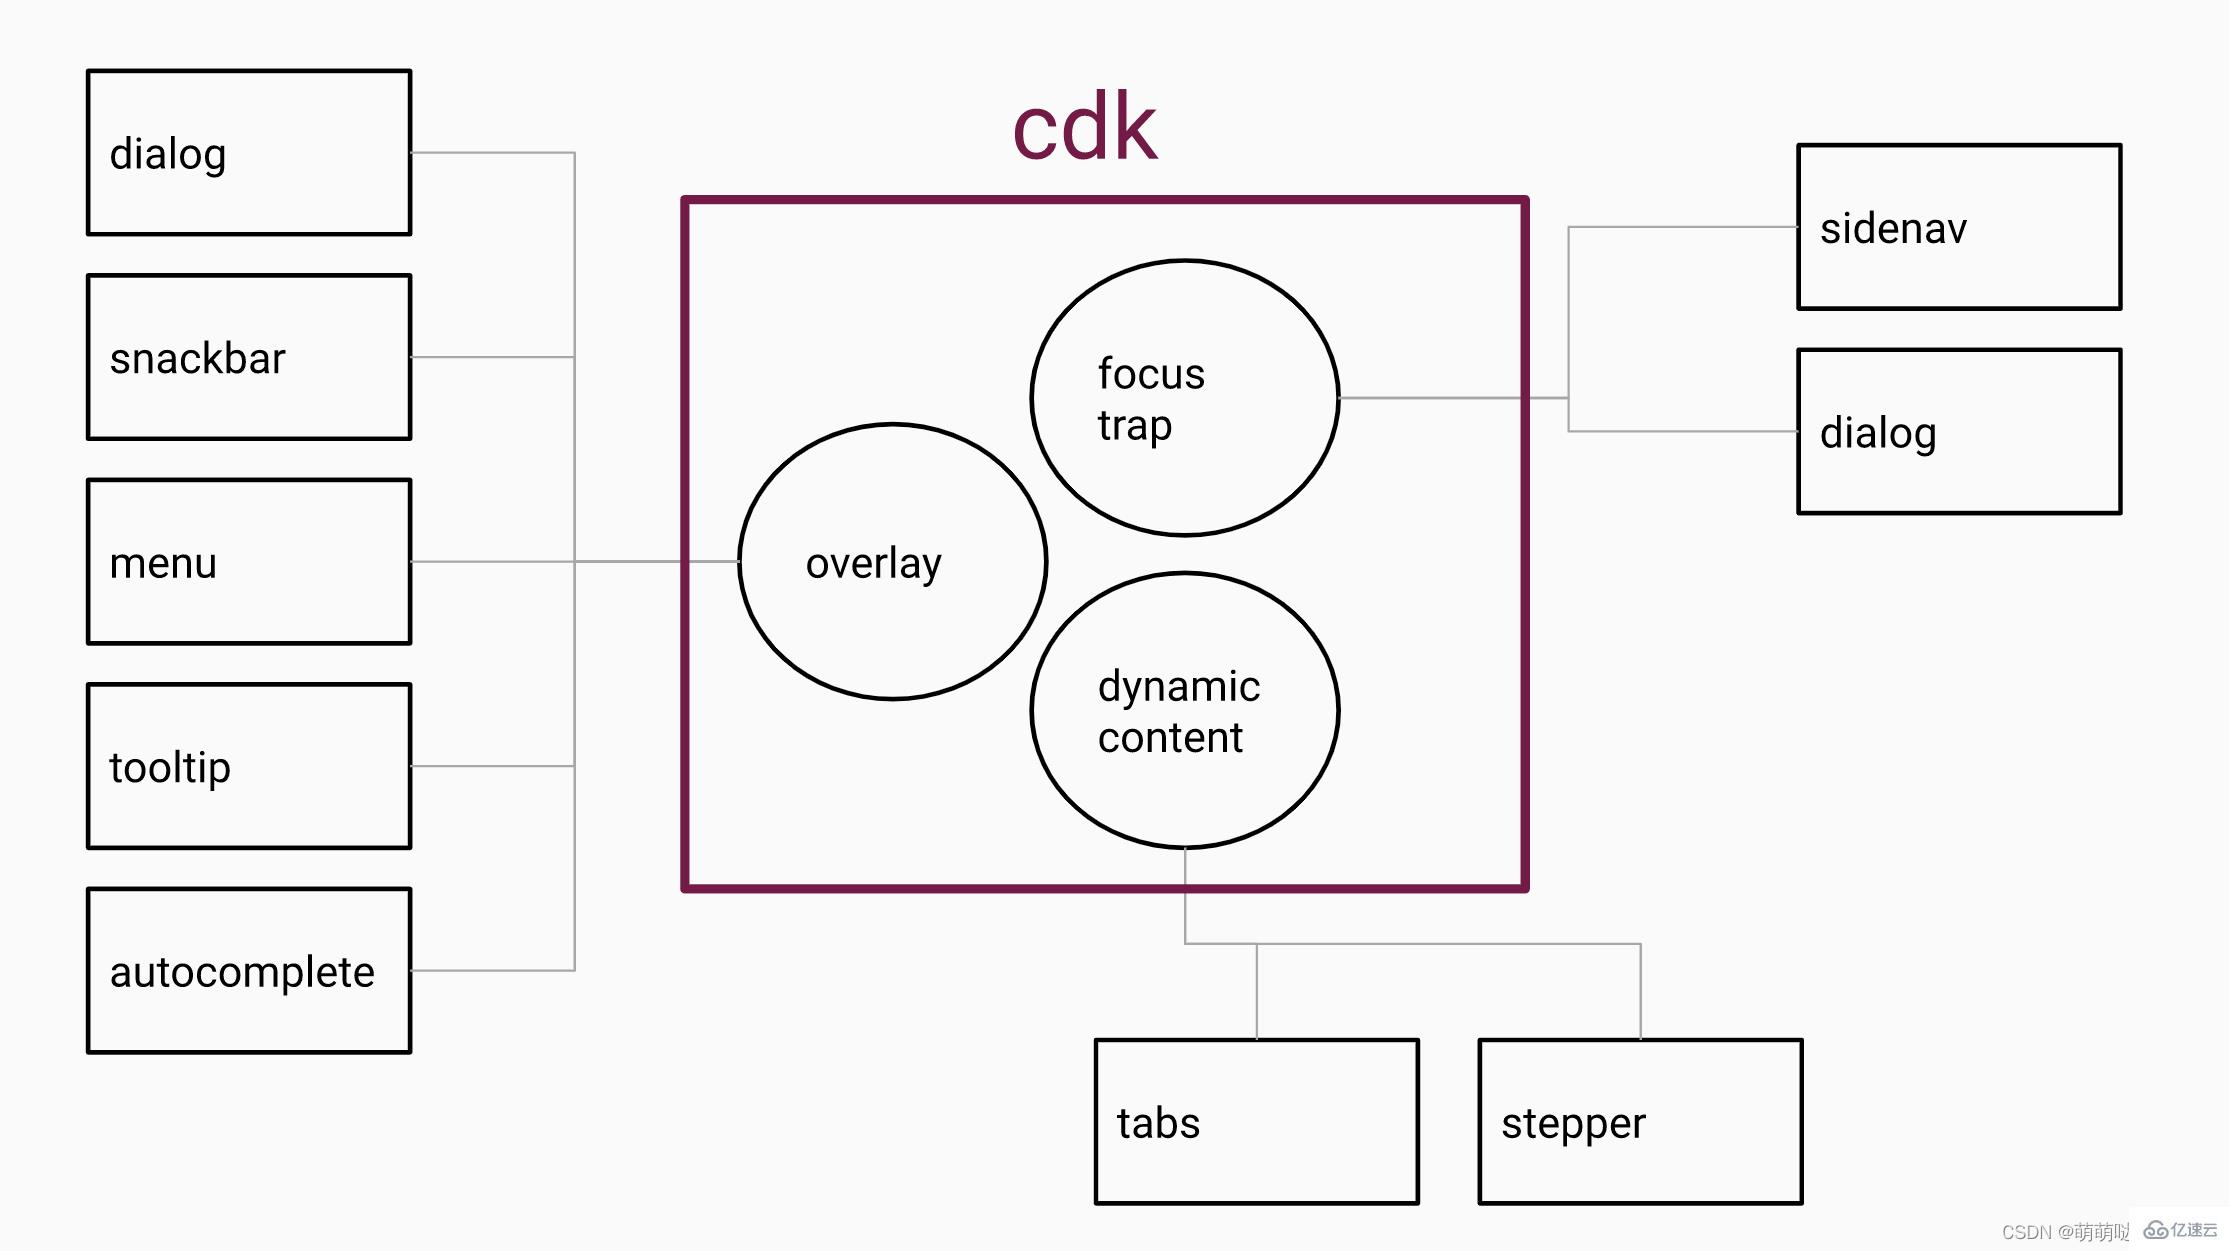Click the dialog box on right panel
The width and height of the screenshot is (2229, 1251).
pos(1960,432)
